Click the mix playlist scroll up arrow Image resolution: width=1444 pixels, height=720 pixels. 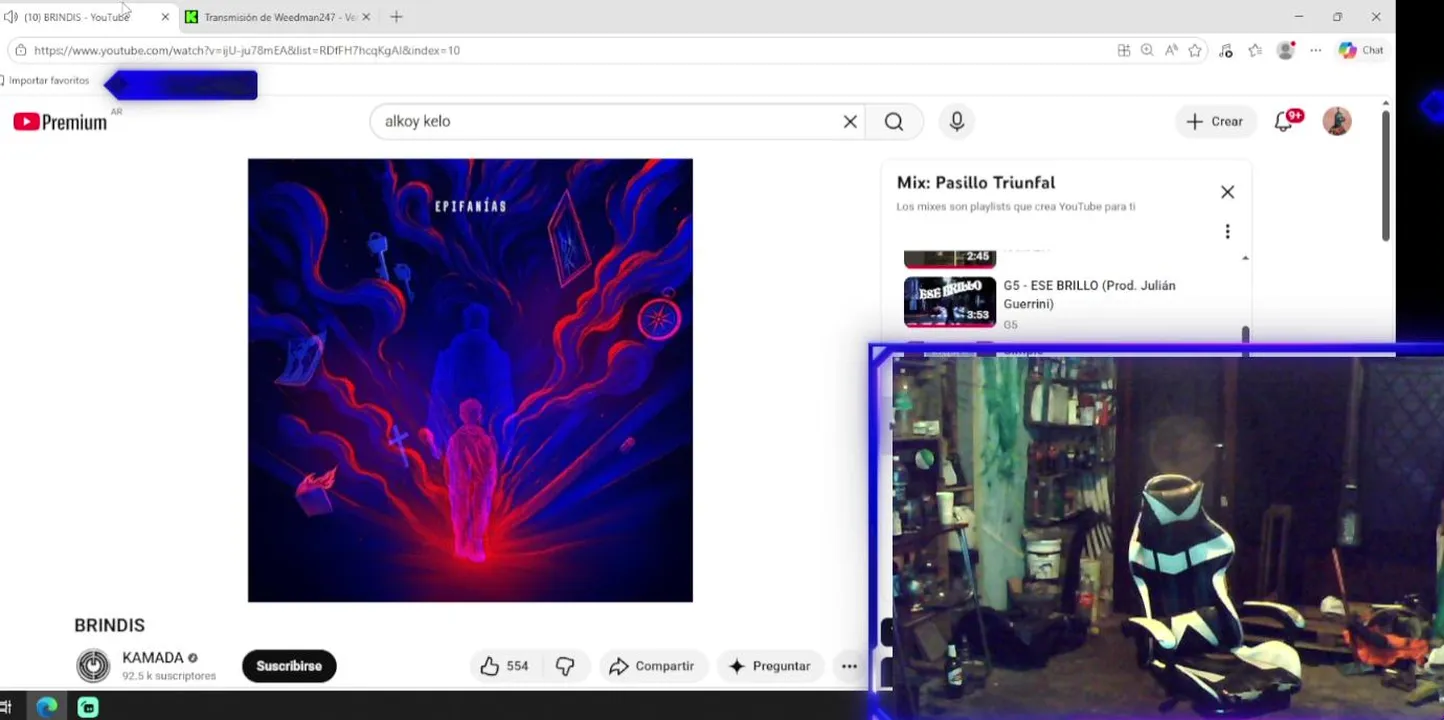(x=1245, y=258)
